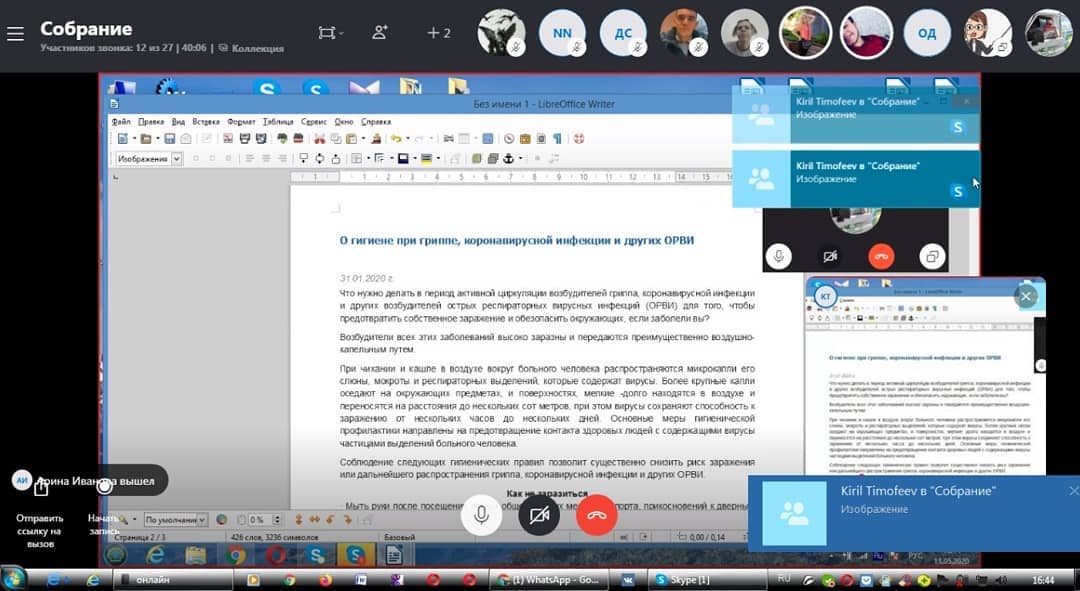This screenshot has height=591, width=1080.
Task: Click the Paste clipboard icon in Writer
Action: click(351, 138)
